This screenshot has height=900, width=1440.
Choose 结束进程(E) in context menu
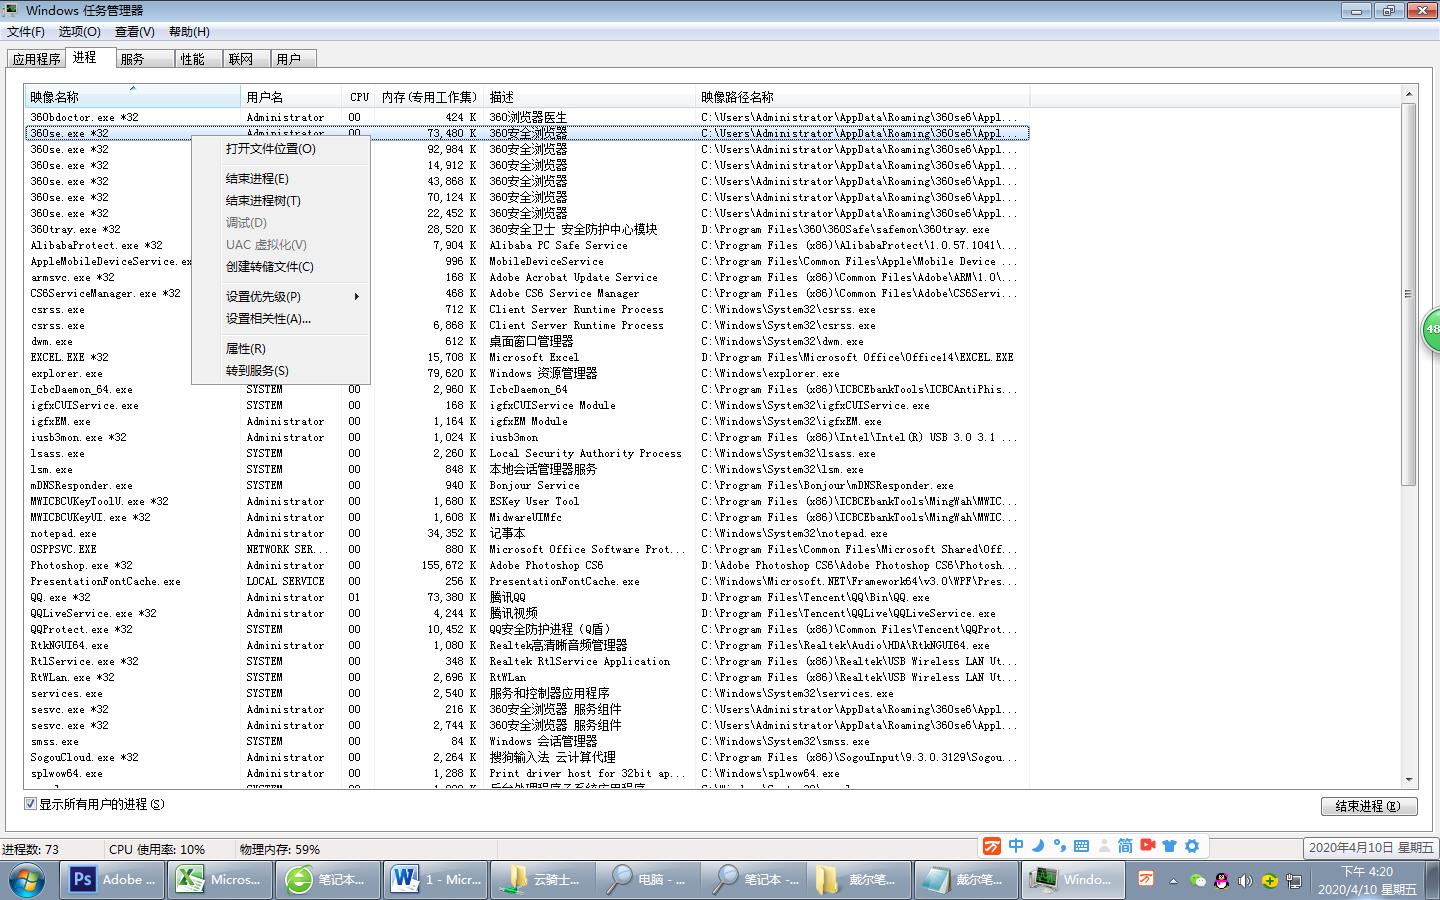(281, 179)
